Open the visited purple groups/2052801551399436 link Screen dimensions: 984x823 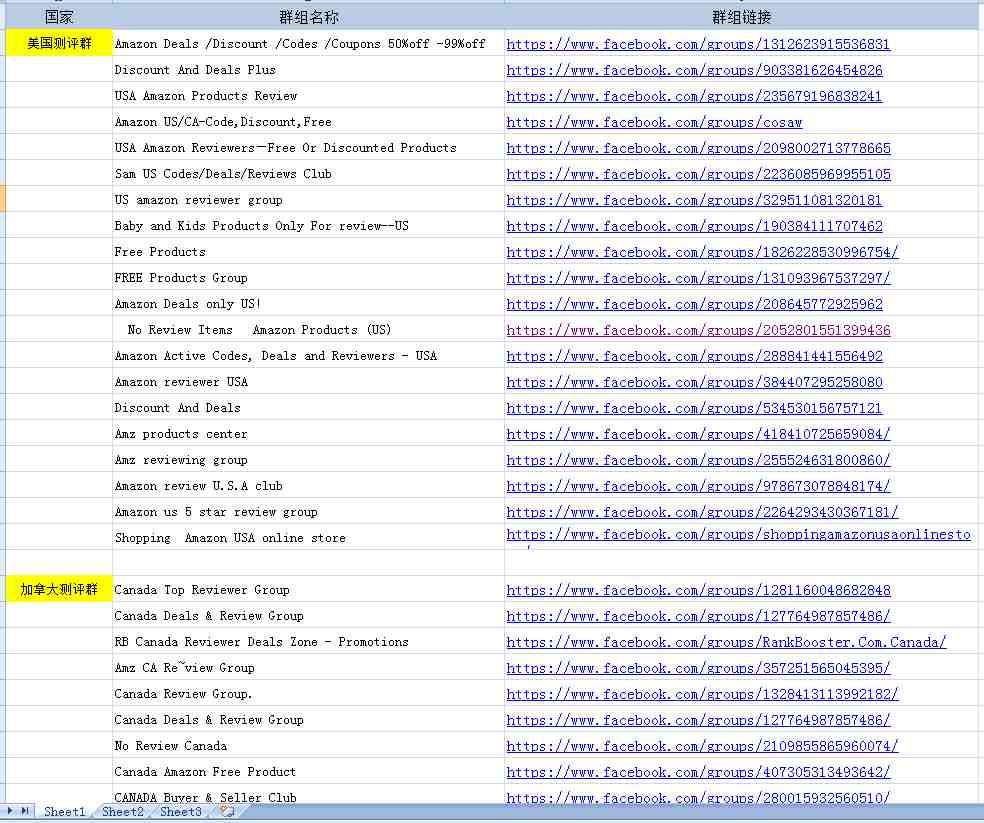tap(698, 330)
